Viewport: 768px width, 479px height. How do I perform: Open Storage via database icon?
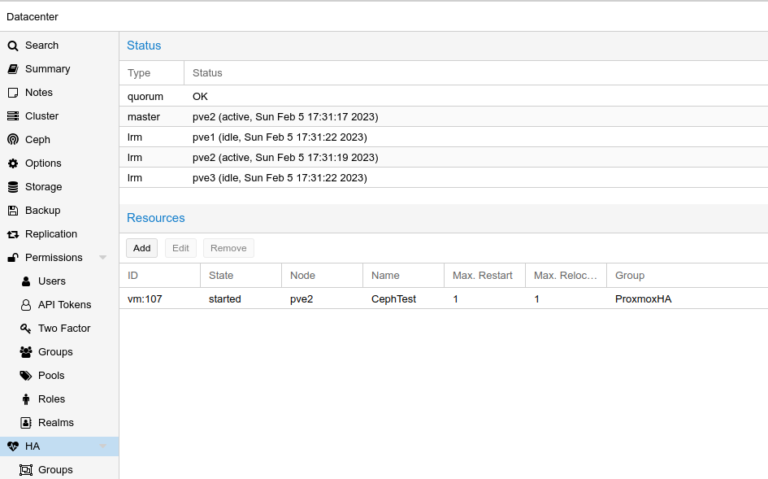(x=13, y=187)
